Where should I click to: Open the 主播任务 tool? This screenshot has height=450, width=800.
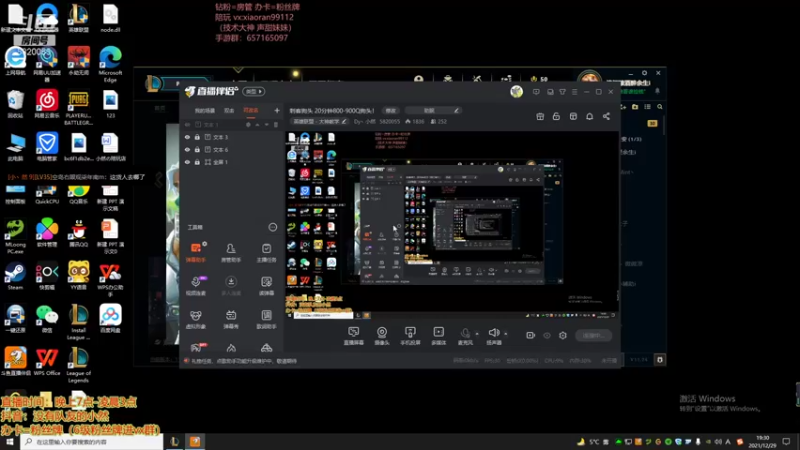point(266,252)
